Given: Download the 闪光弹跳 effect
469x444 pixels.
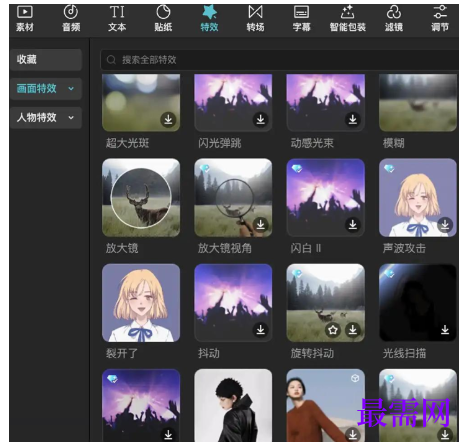Looking at the screenshot, I should pyautogui.click(x=261, y=119).
